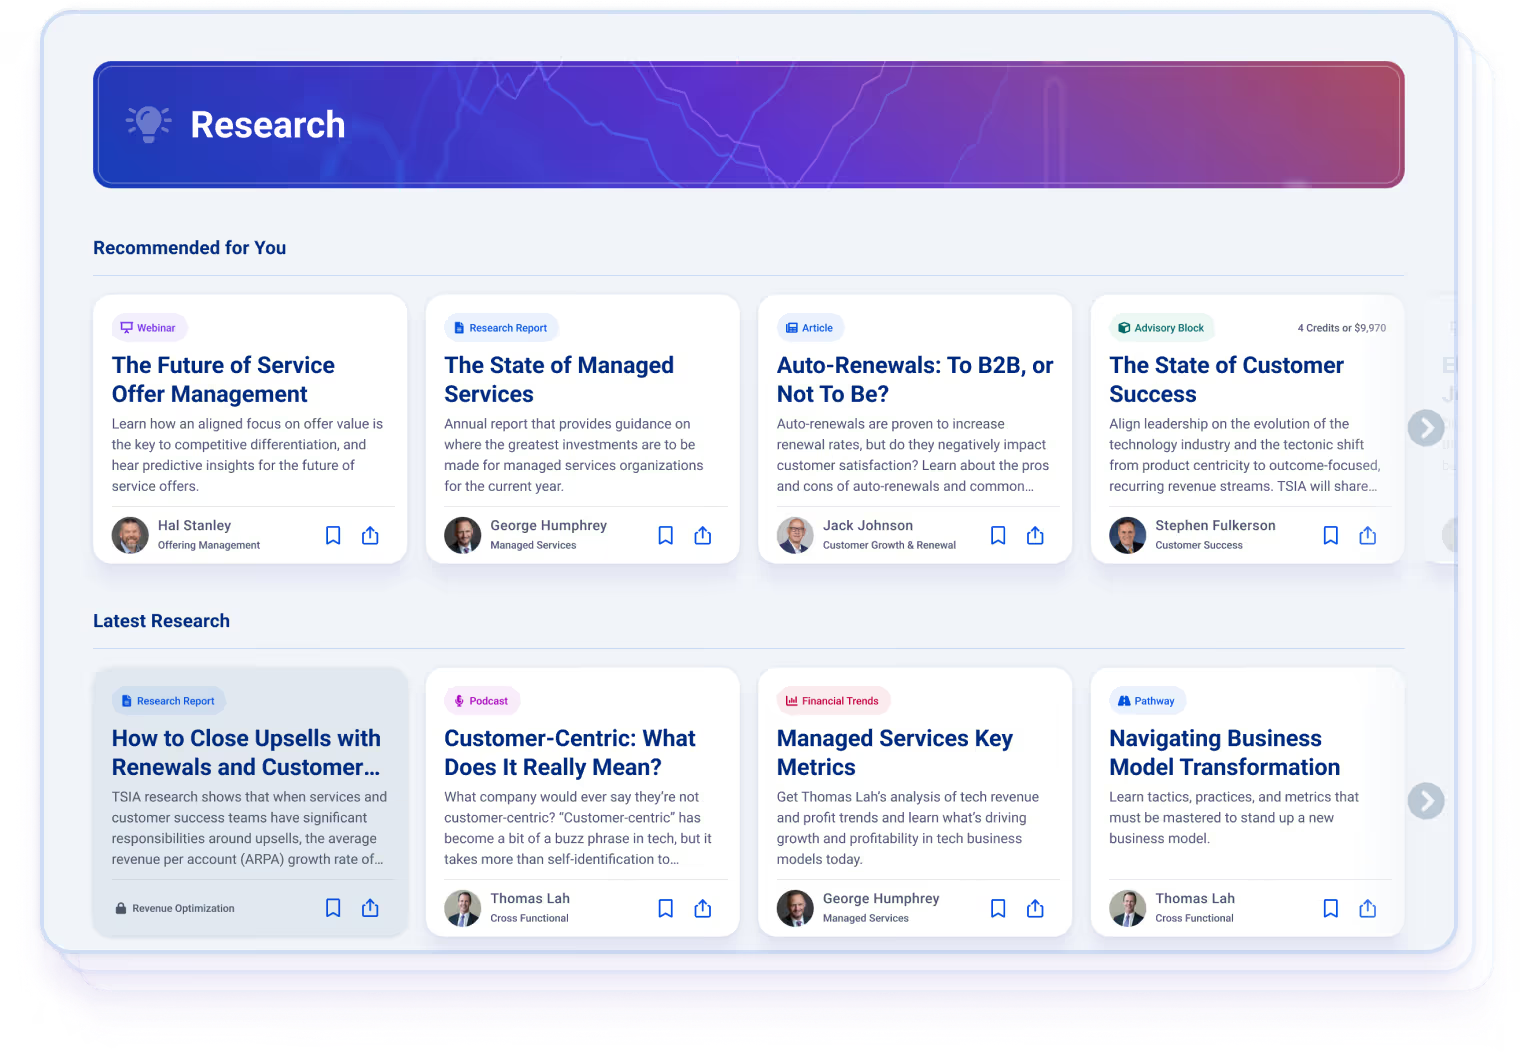The width and height of the screenshot is (1536, 1056).
Task: Show next Recommended for You cards
Action: point(1426,428)
